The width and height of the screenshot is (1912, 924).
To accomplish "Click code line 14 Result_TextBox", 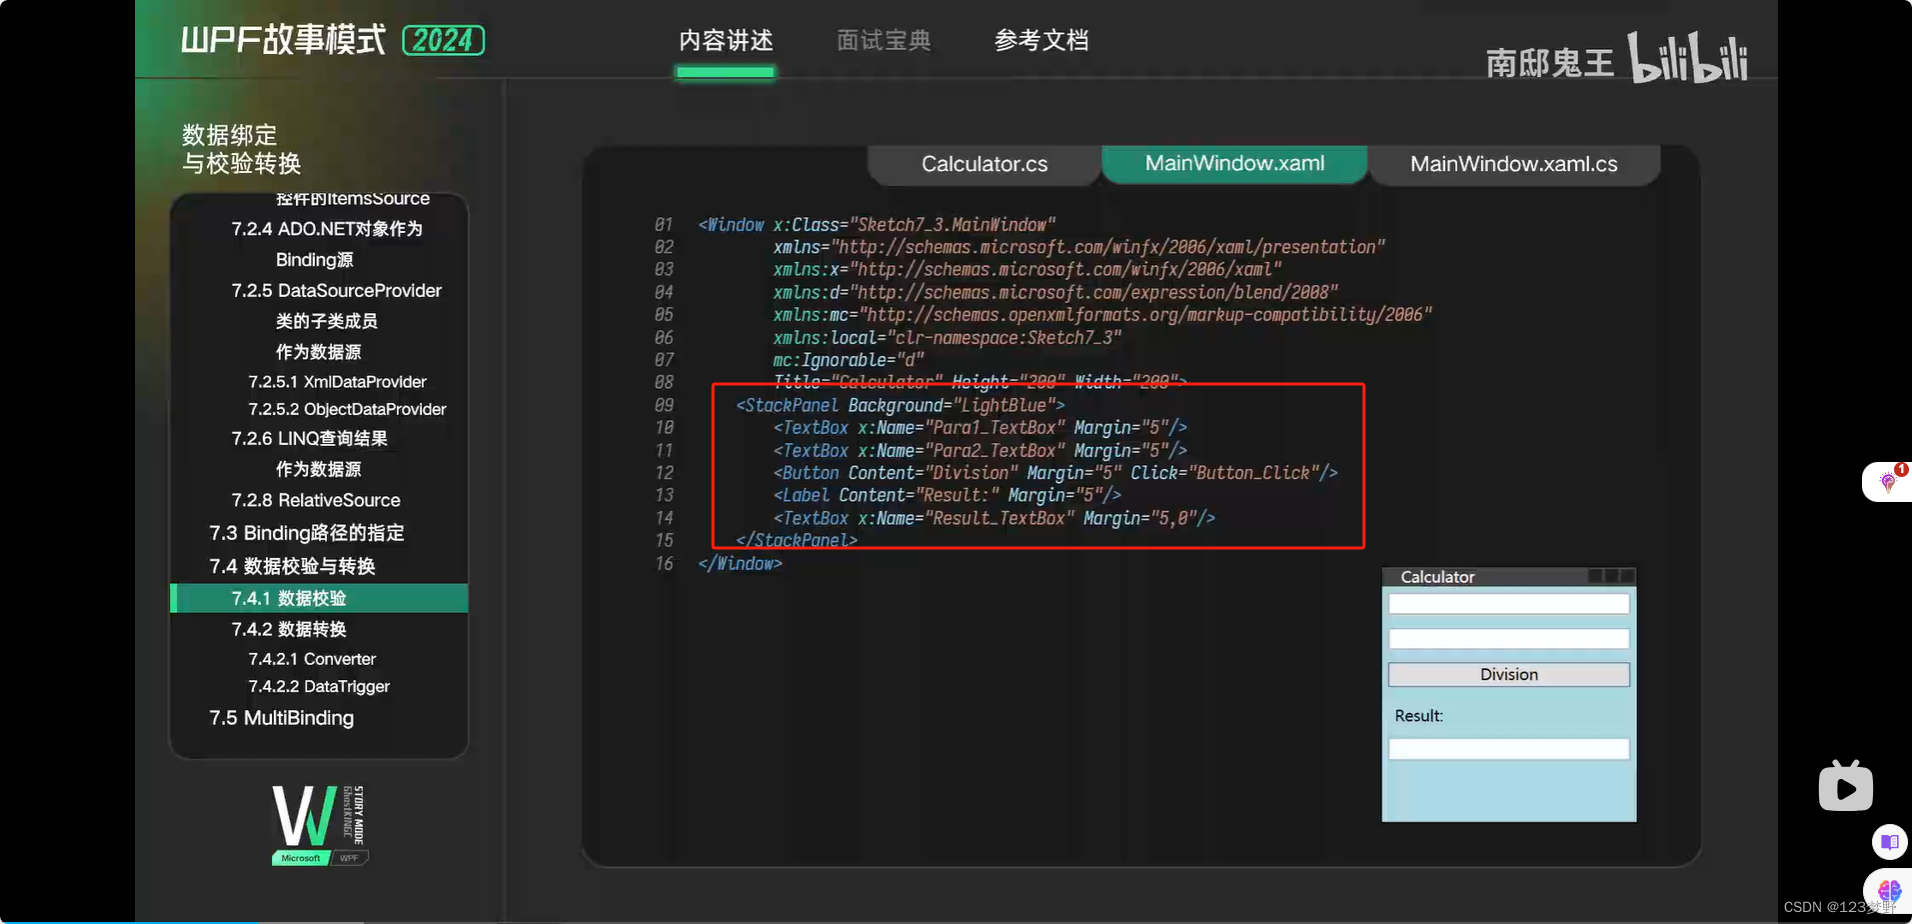I will tap(994, 518).
